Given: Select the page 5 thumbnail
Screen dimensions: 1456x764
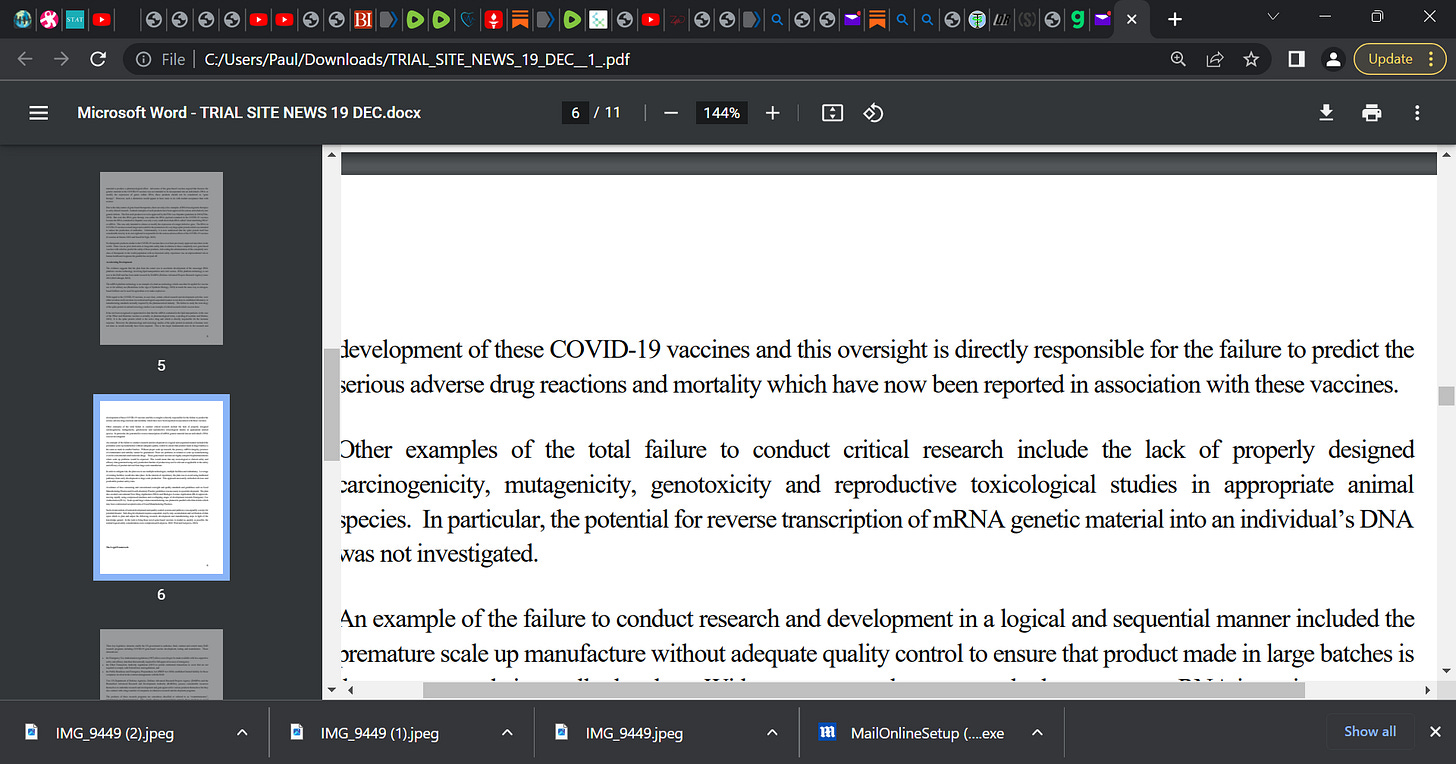Looking at the screenshot, I should [x=162, y=258].
